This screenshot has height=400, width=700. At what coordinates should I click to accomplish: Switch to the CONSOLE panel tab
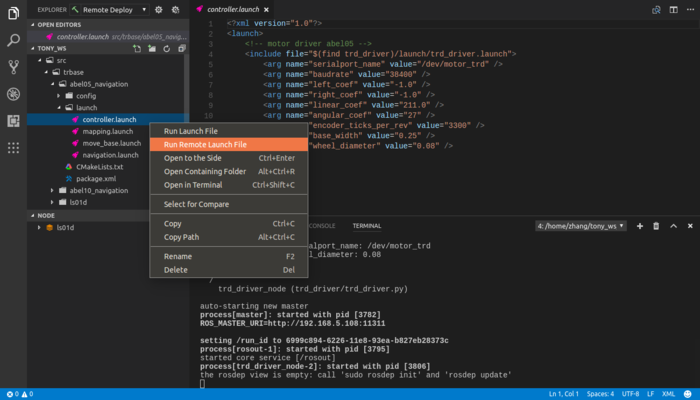[x=322, y=226]
